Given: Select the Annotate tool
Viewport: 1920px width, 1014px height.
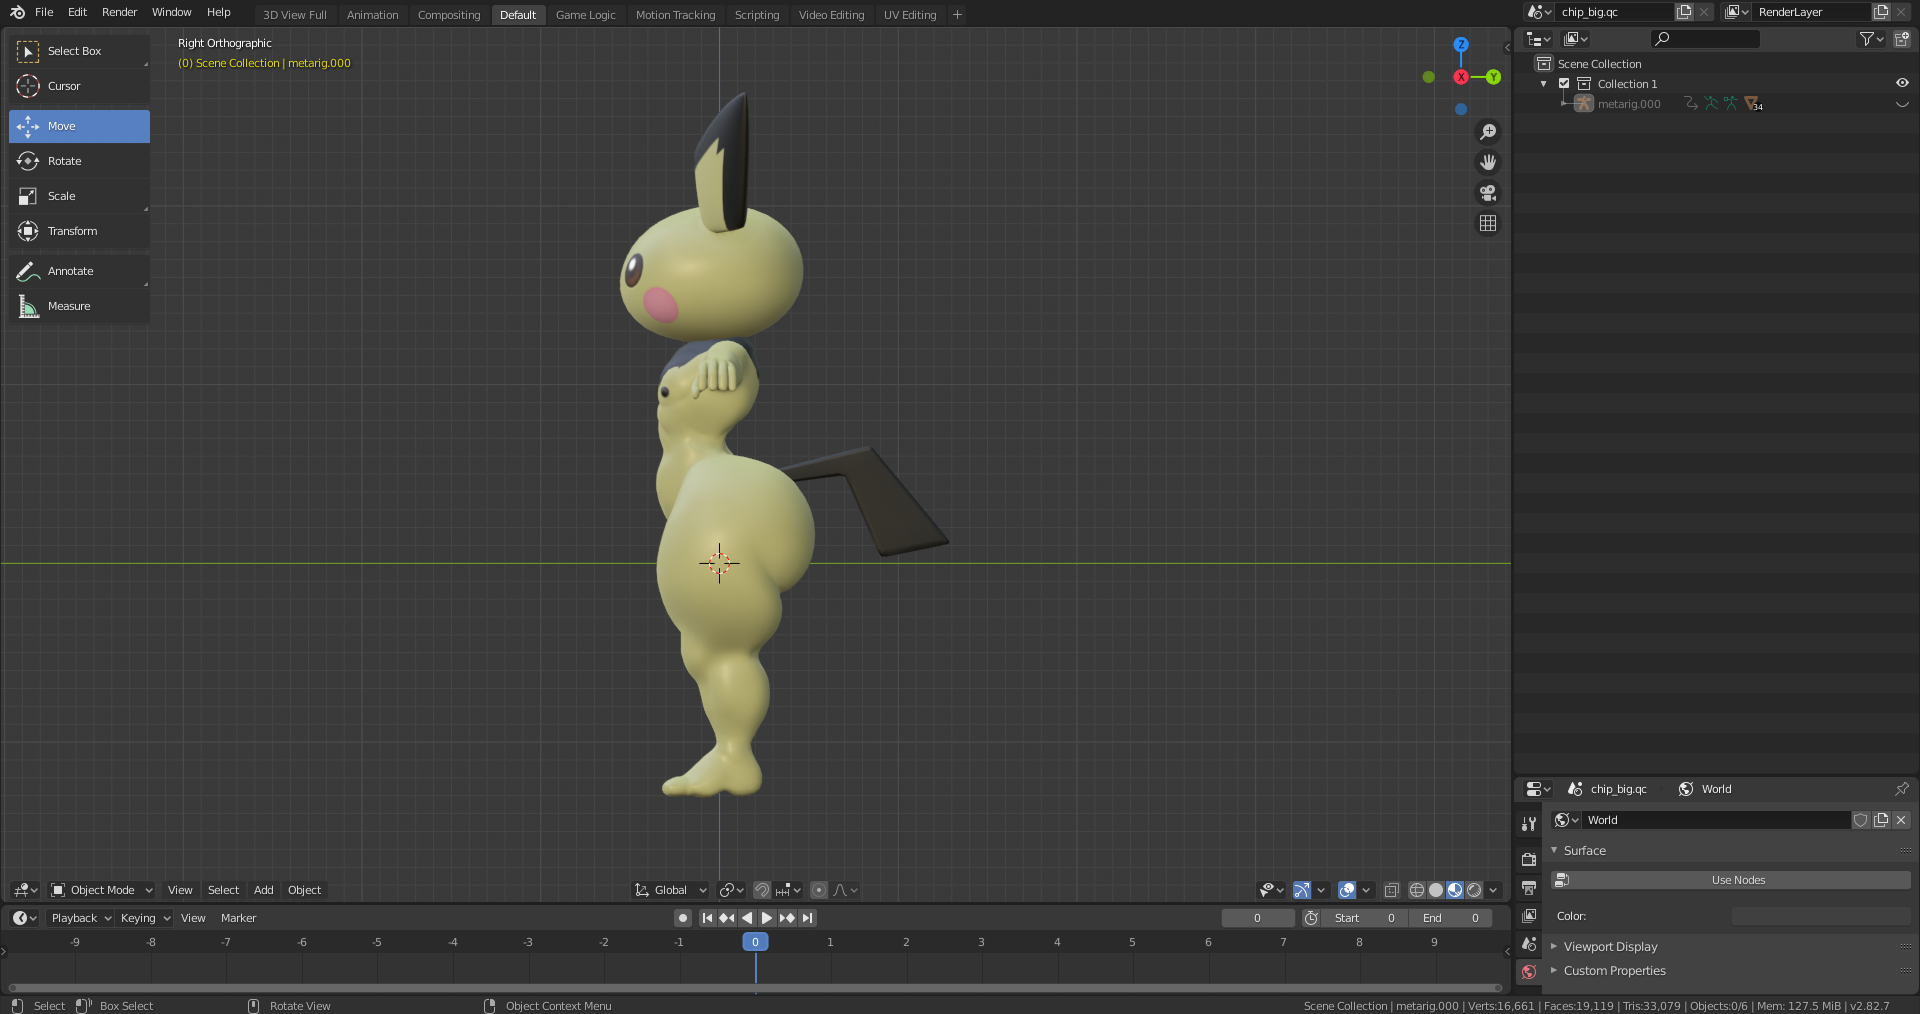Looking at the screenshot, I should point(79,271).
